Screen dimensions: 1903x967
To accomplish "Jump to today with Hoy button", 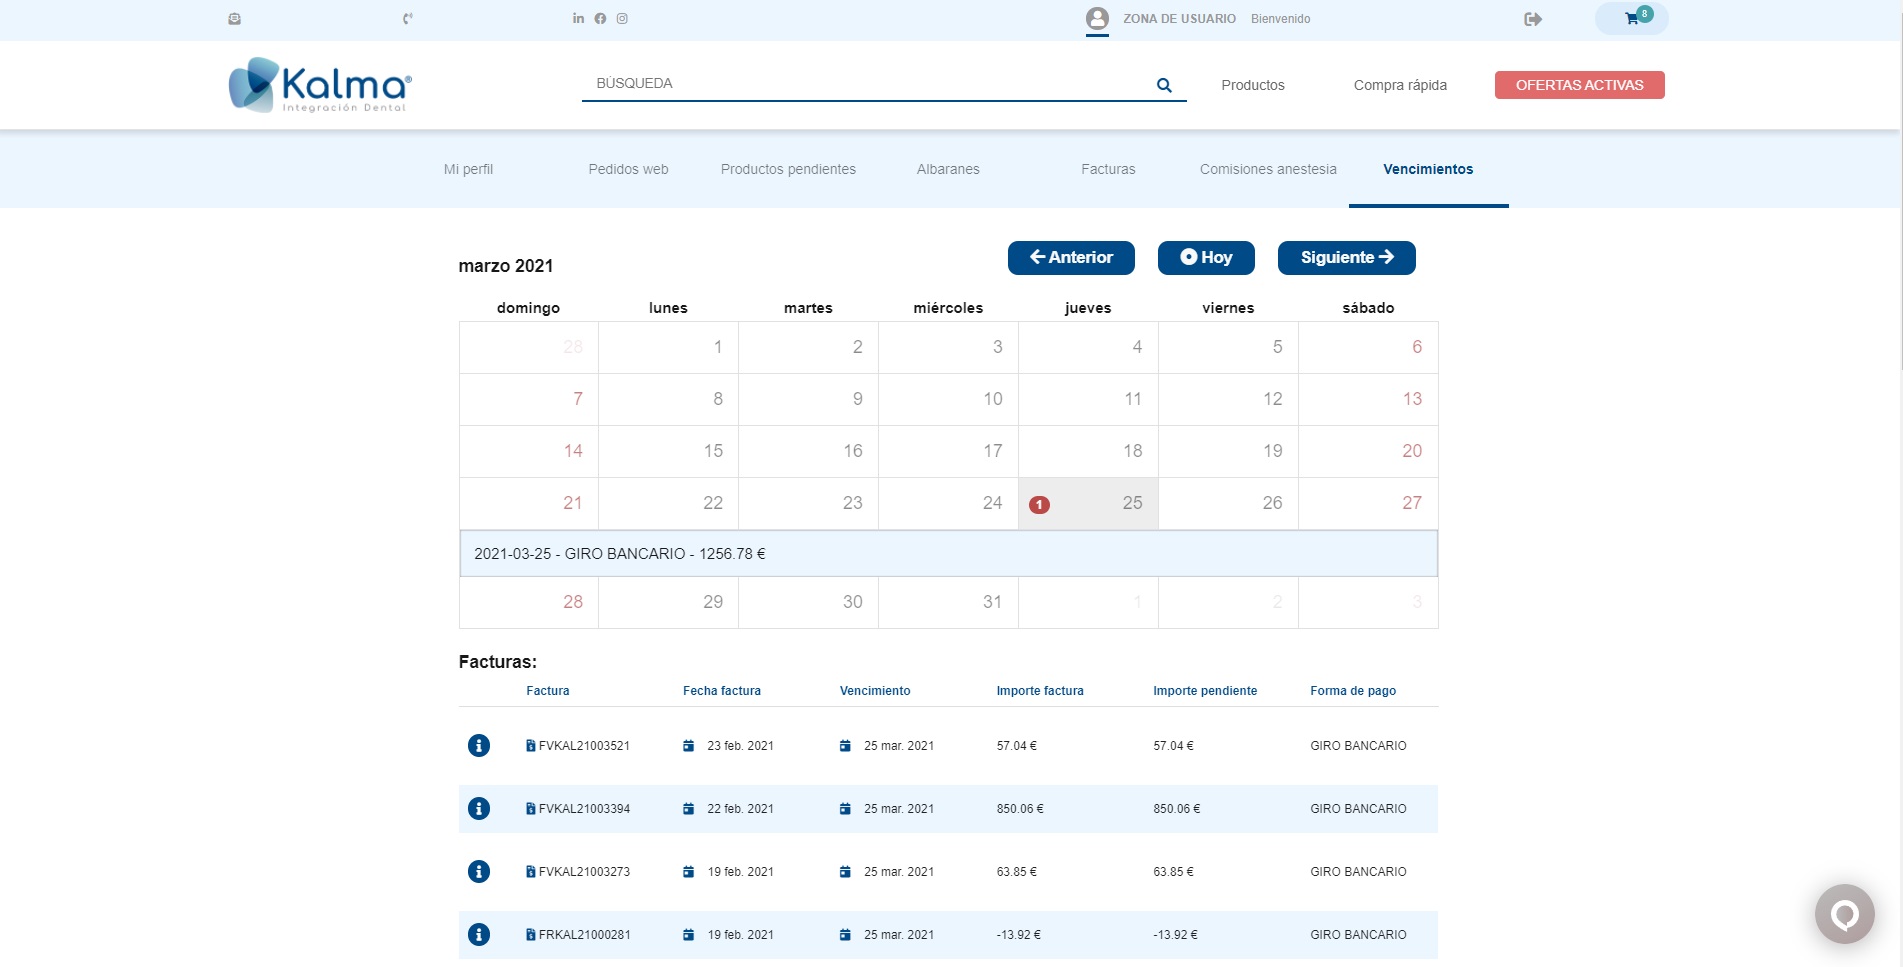I will point(1206,257).
